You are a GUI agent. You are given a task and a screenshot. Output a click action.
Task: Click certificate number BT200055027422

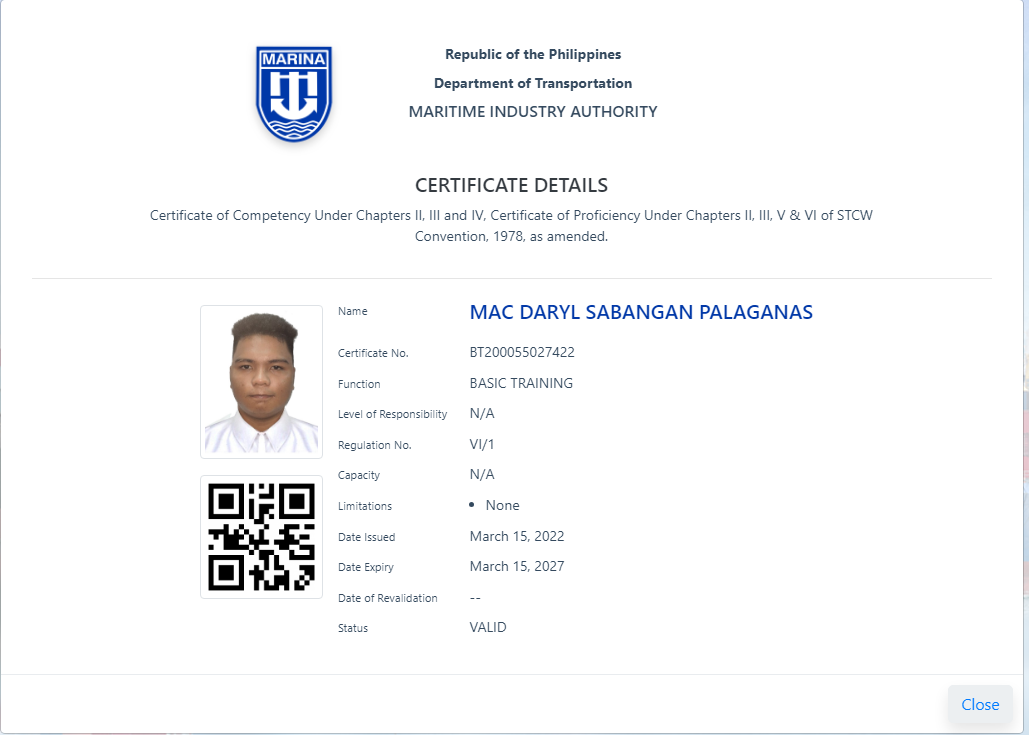(x=522, y=352)
